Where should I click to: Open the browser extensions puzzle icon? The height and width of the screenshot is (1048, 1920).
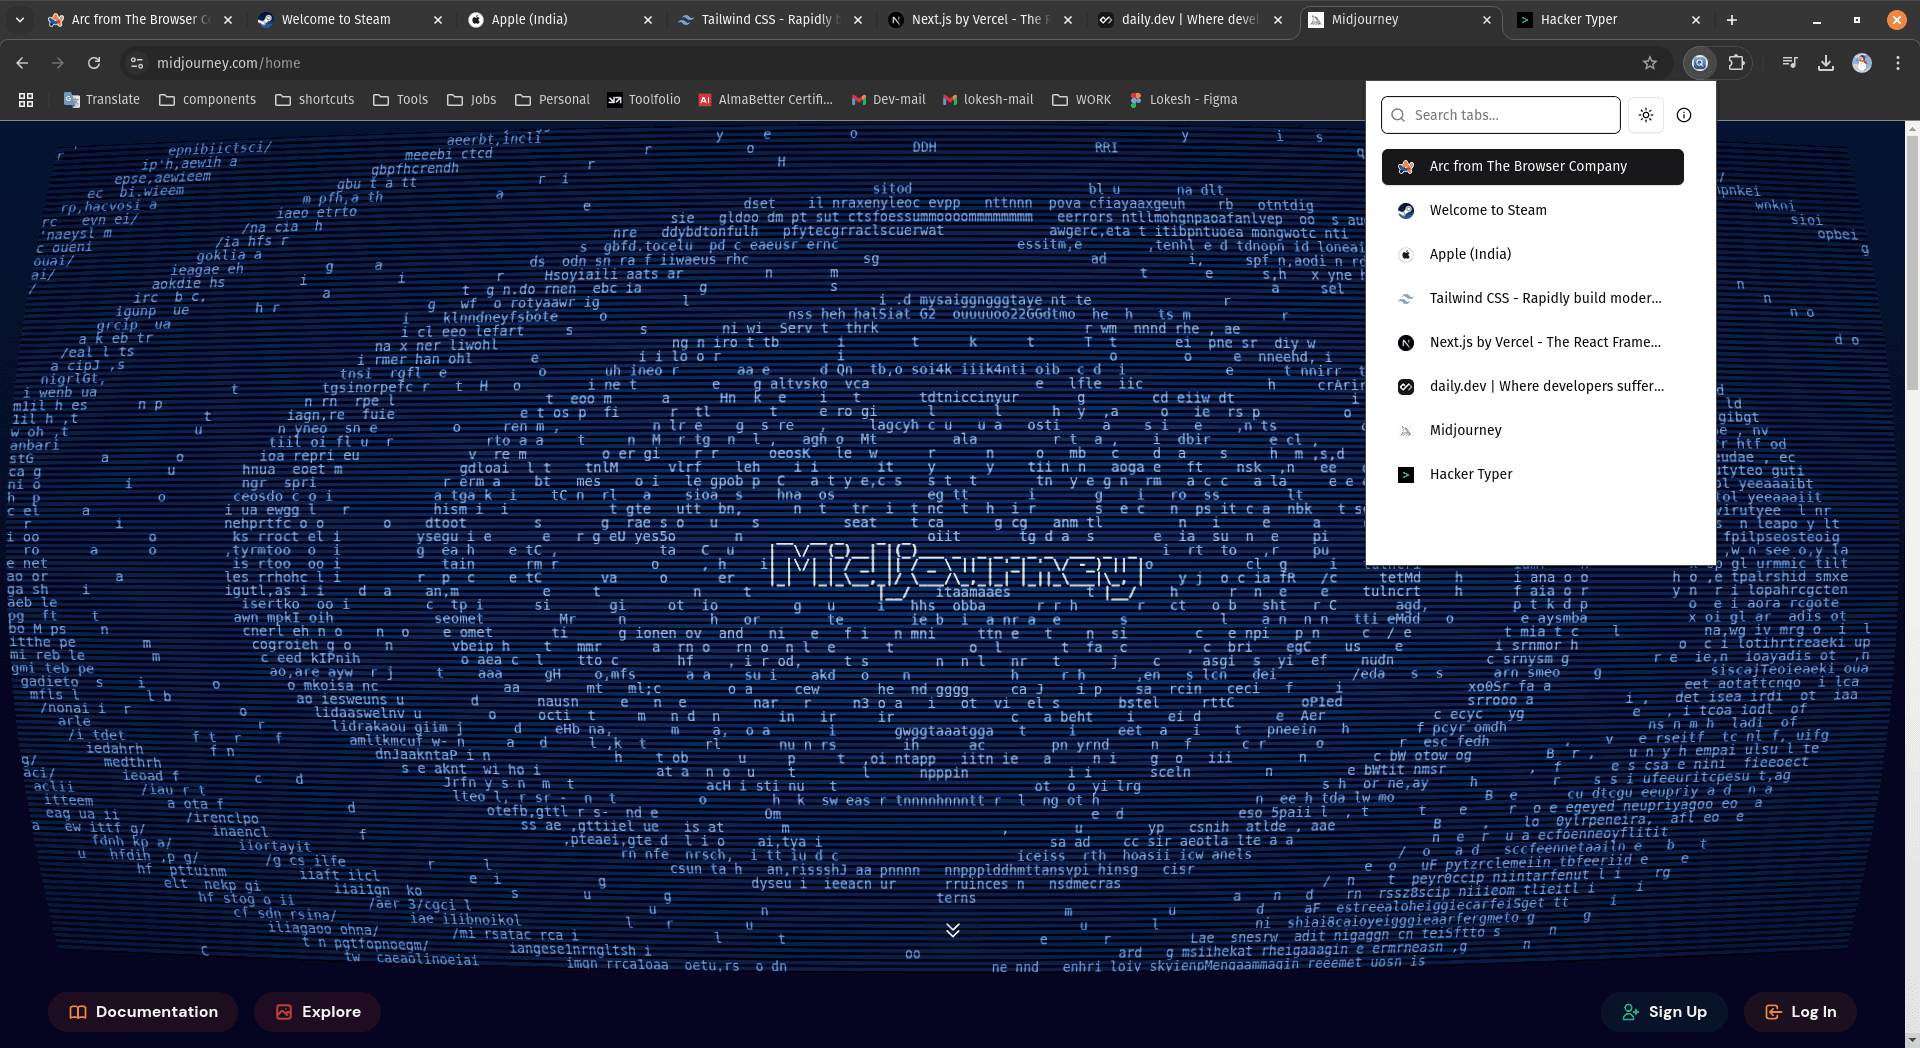point(1737,62)
